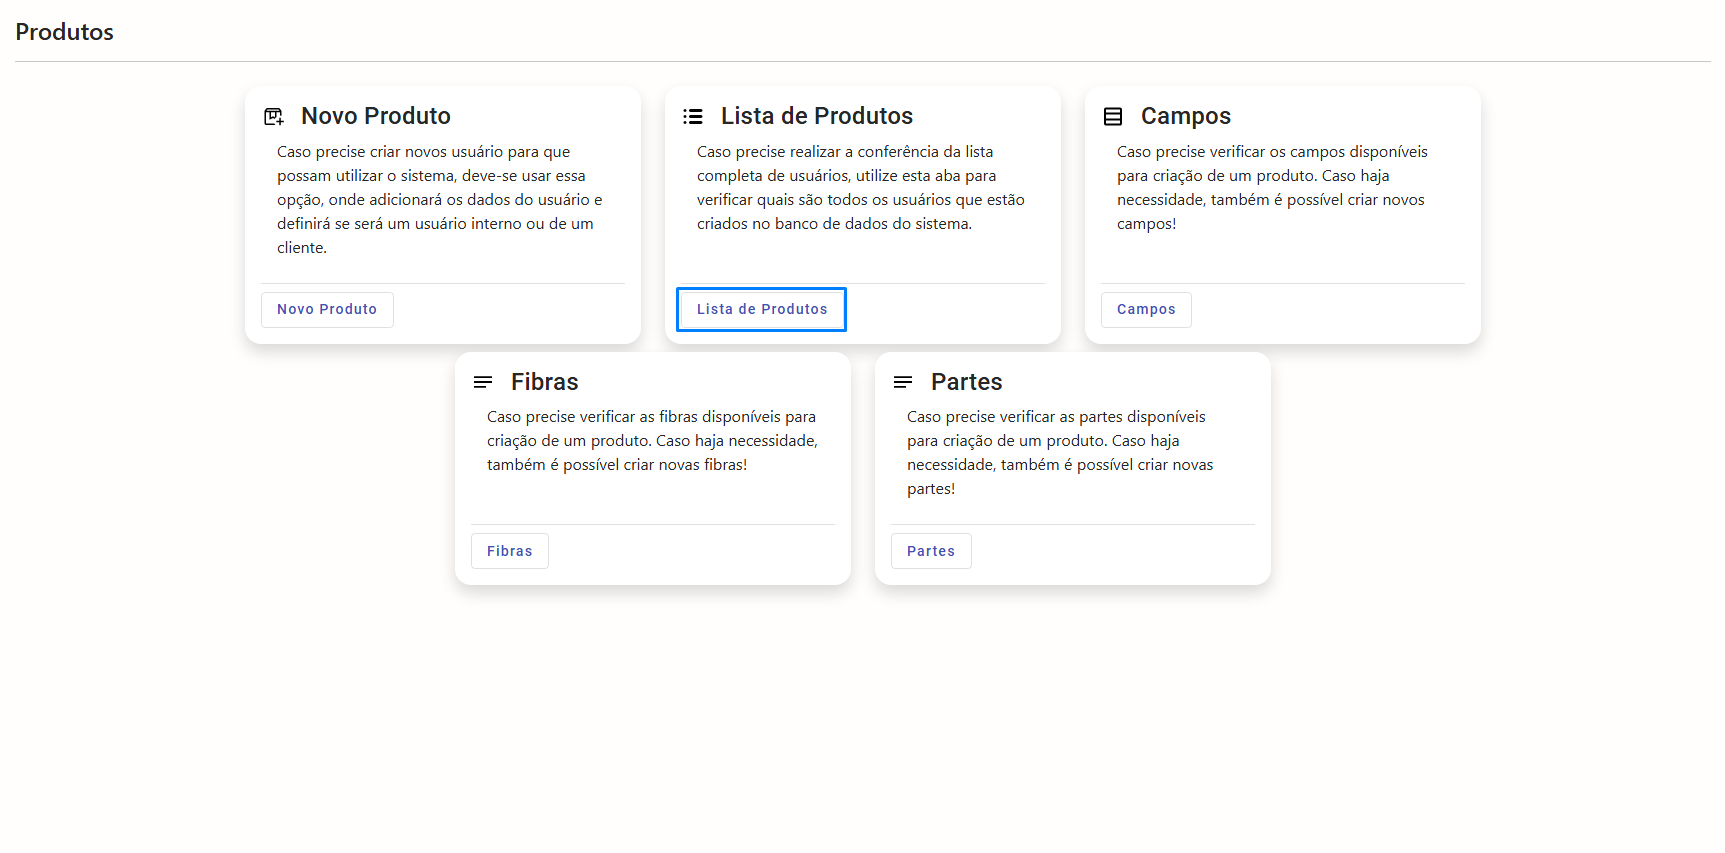This screenshot has width=1725, height=853.
Task: Click the Partes card description text
Action: (x=1060, y=453)
